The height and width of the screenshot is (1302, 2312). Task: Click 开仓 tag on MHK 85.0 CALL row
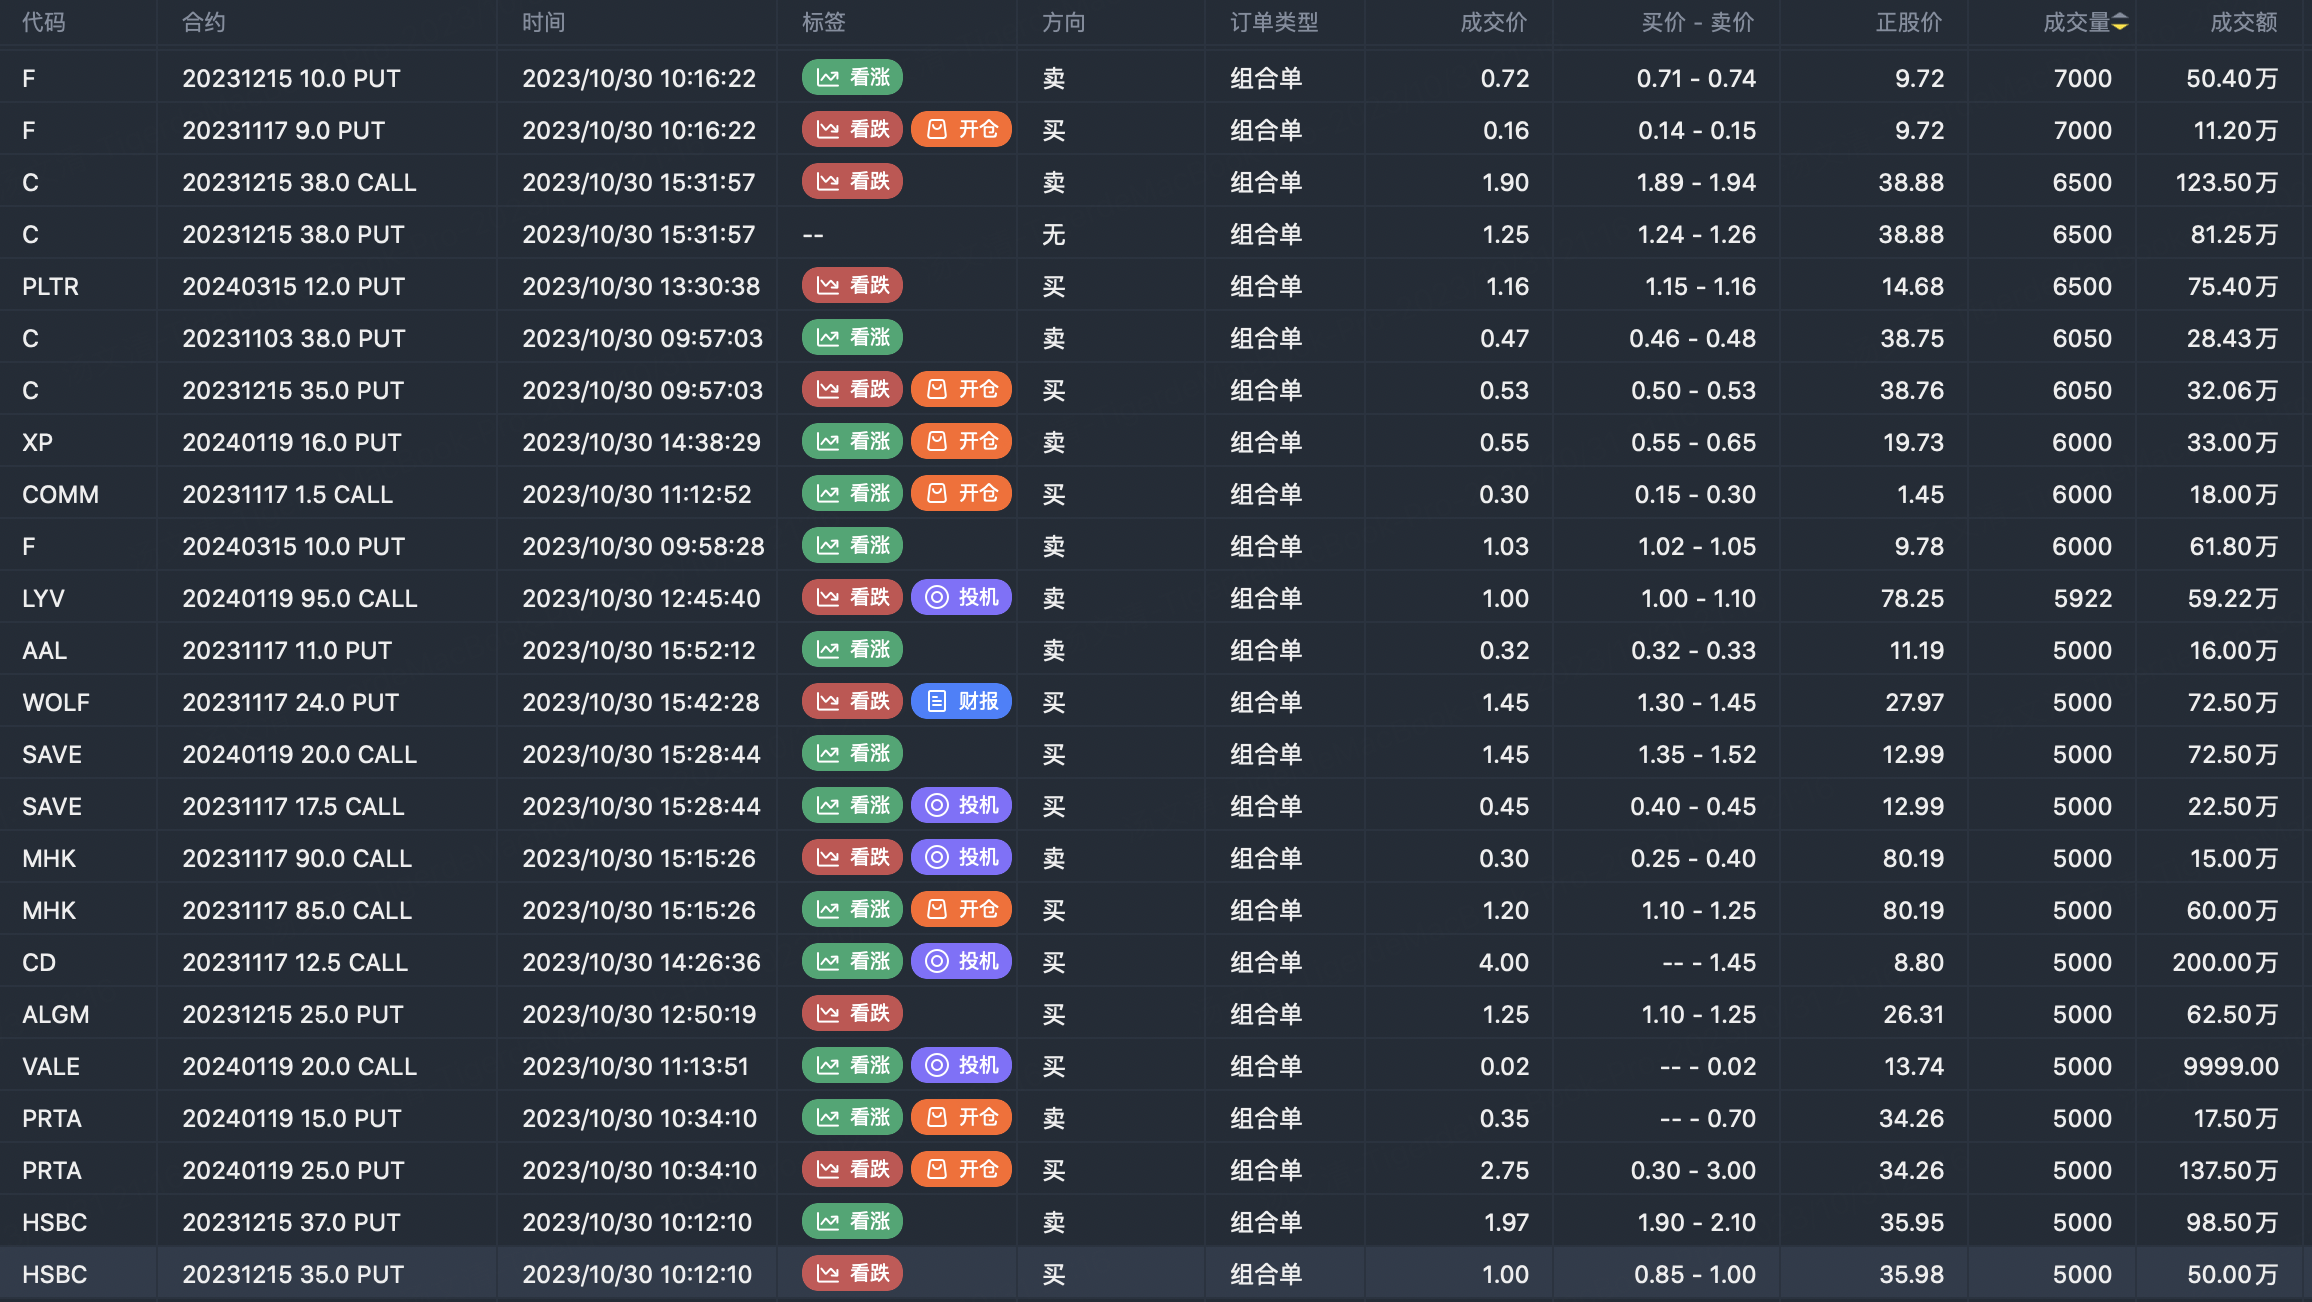click(961, 910)
